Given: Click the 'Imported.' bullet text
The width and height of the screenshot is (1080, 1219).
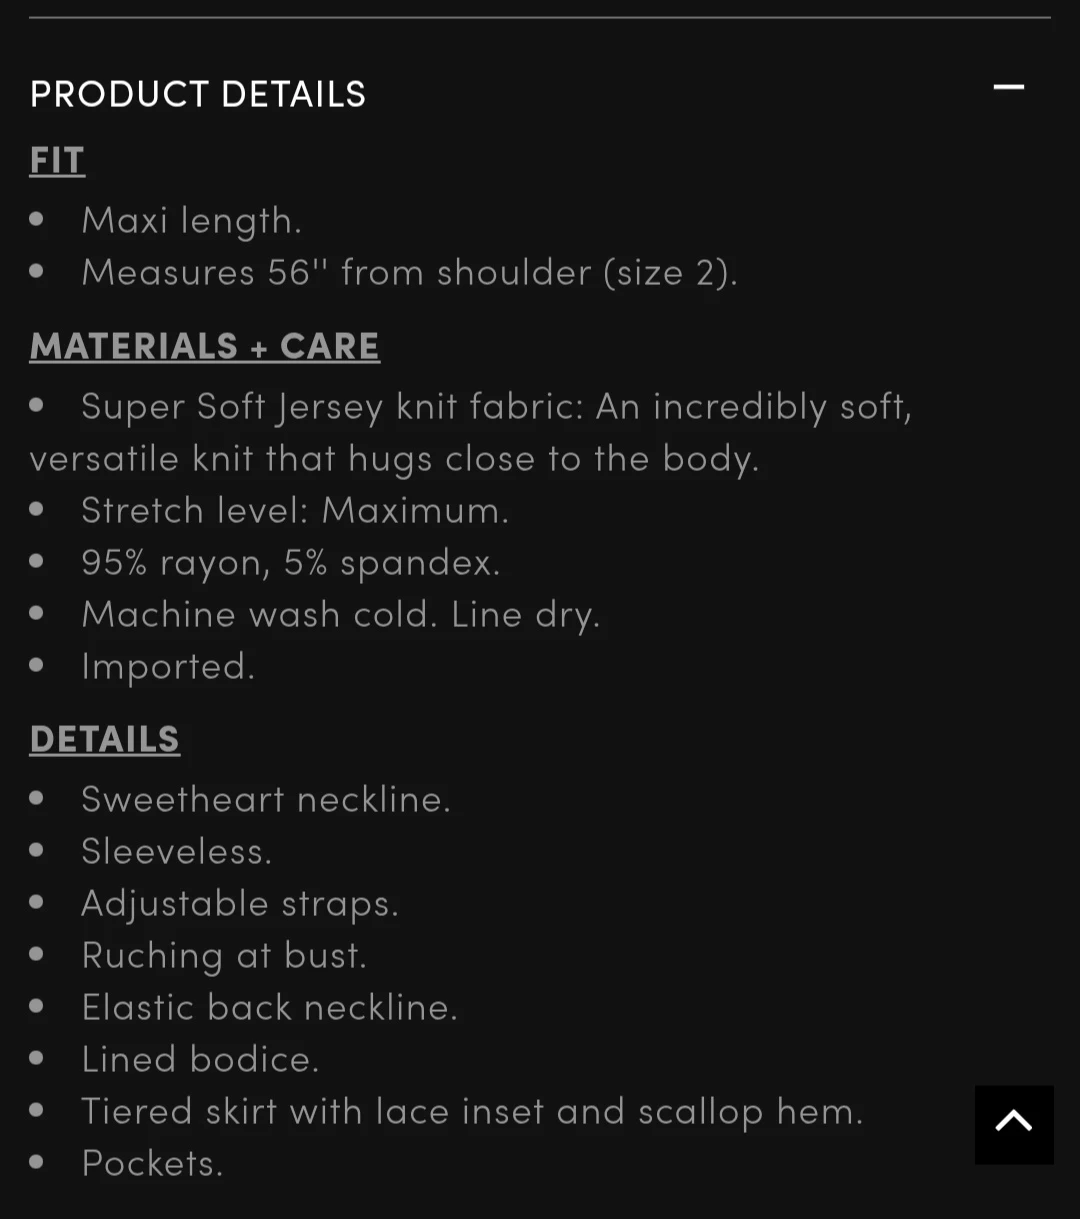Looking at the screenshot, I should (169, 666).
